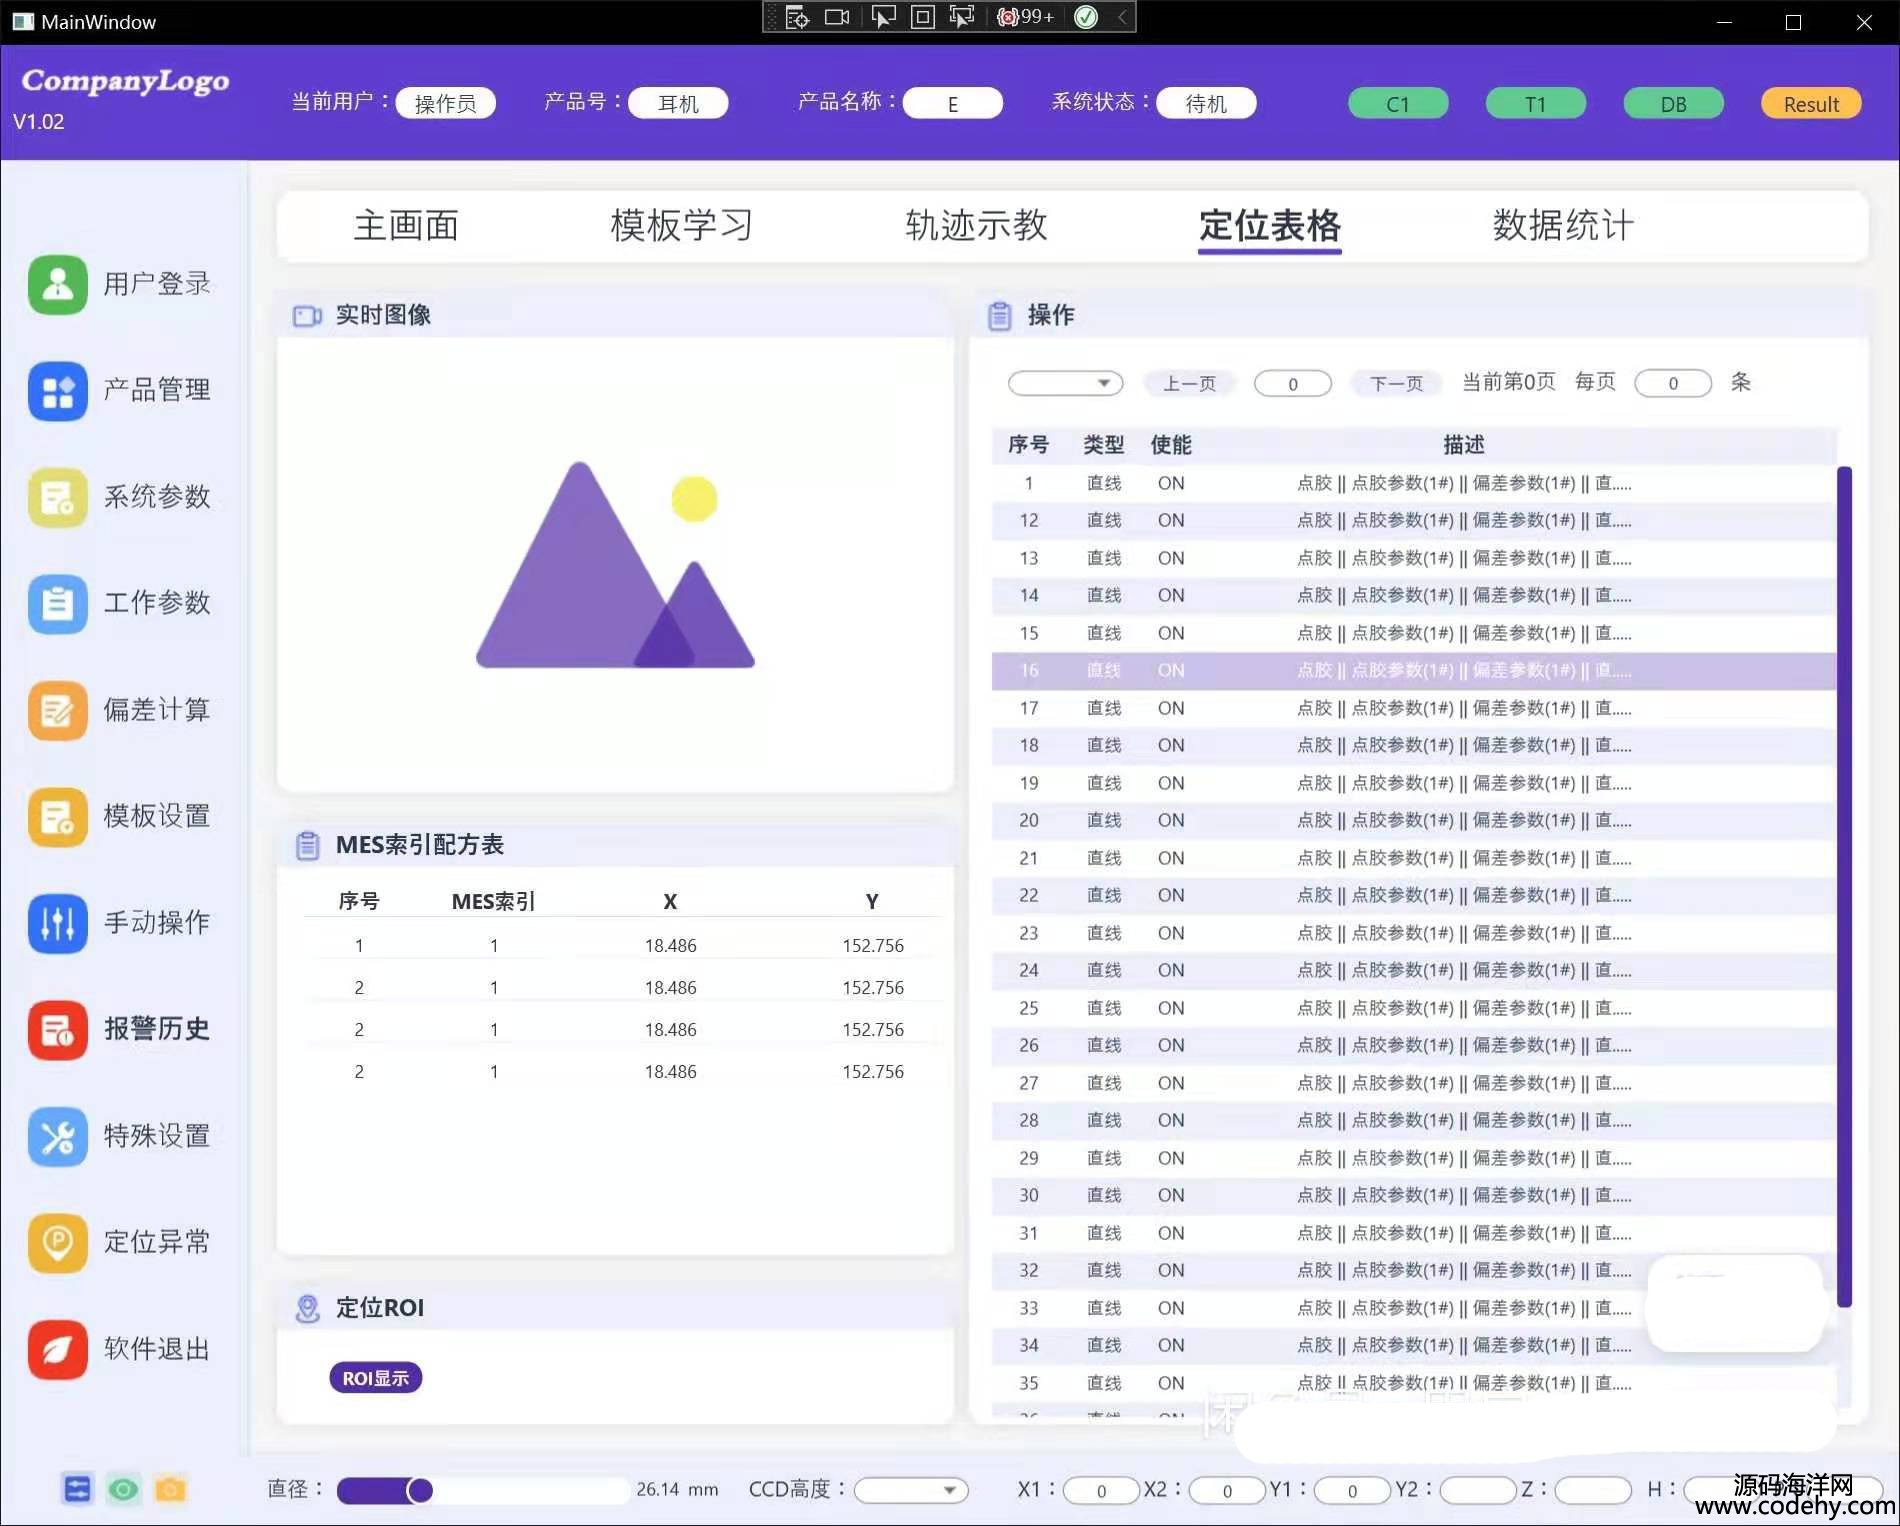Select table row with 序号 25

coord(1414,1008)
